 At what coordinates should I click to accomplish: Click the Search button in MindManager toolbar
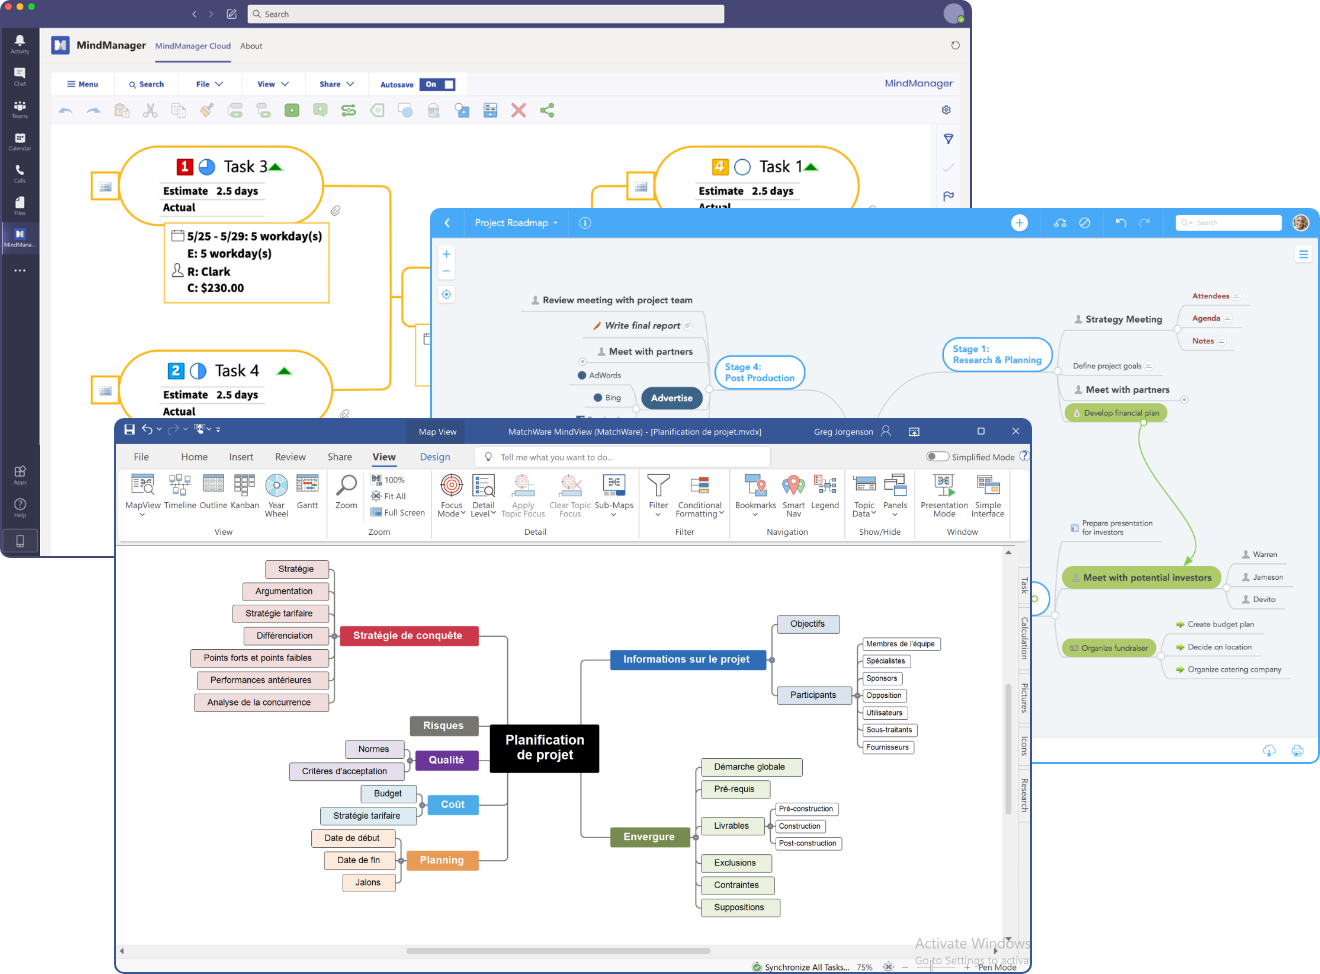146,84
